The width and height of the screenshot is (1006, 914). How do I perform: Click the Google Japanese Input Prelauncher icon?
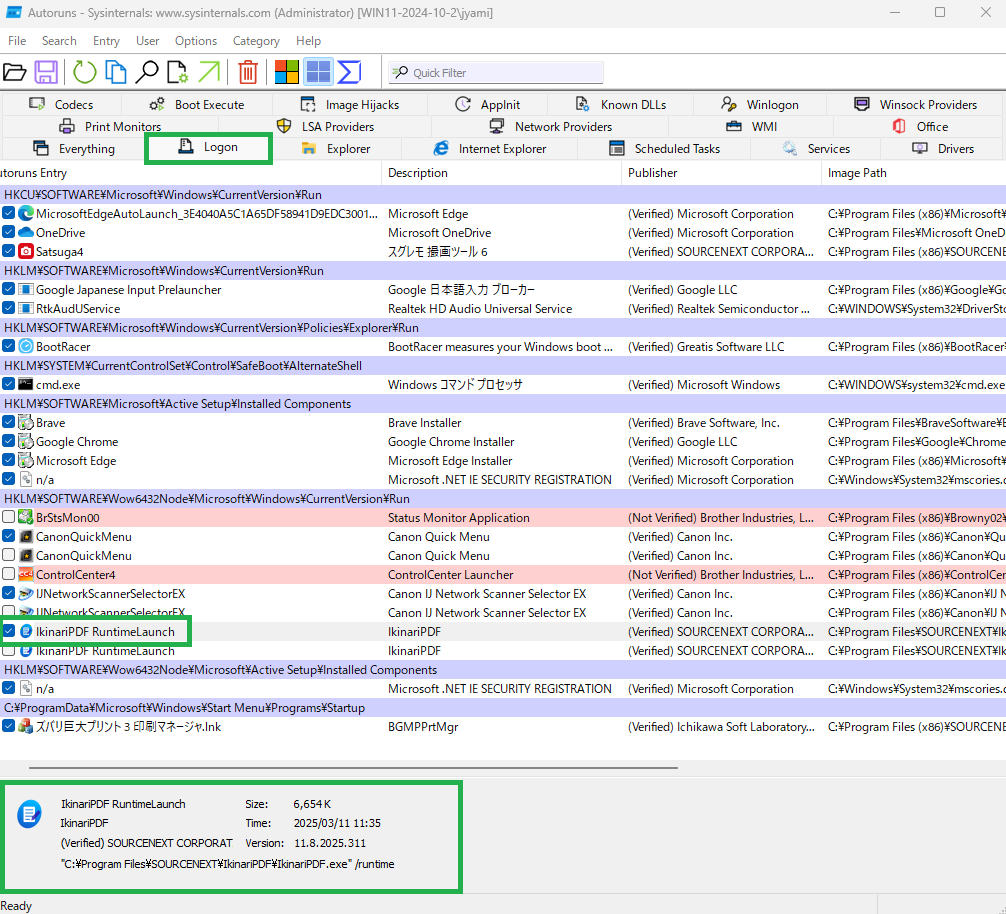click(26, 289)
